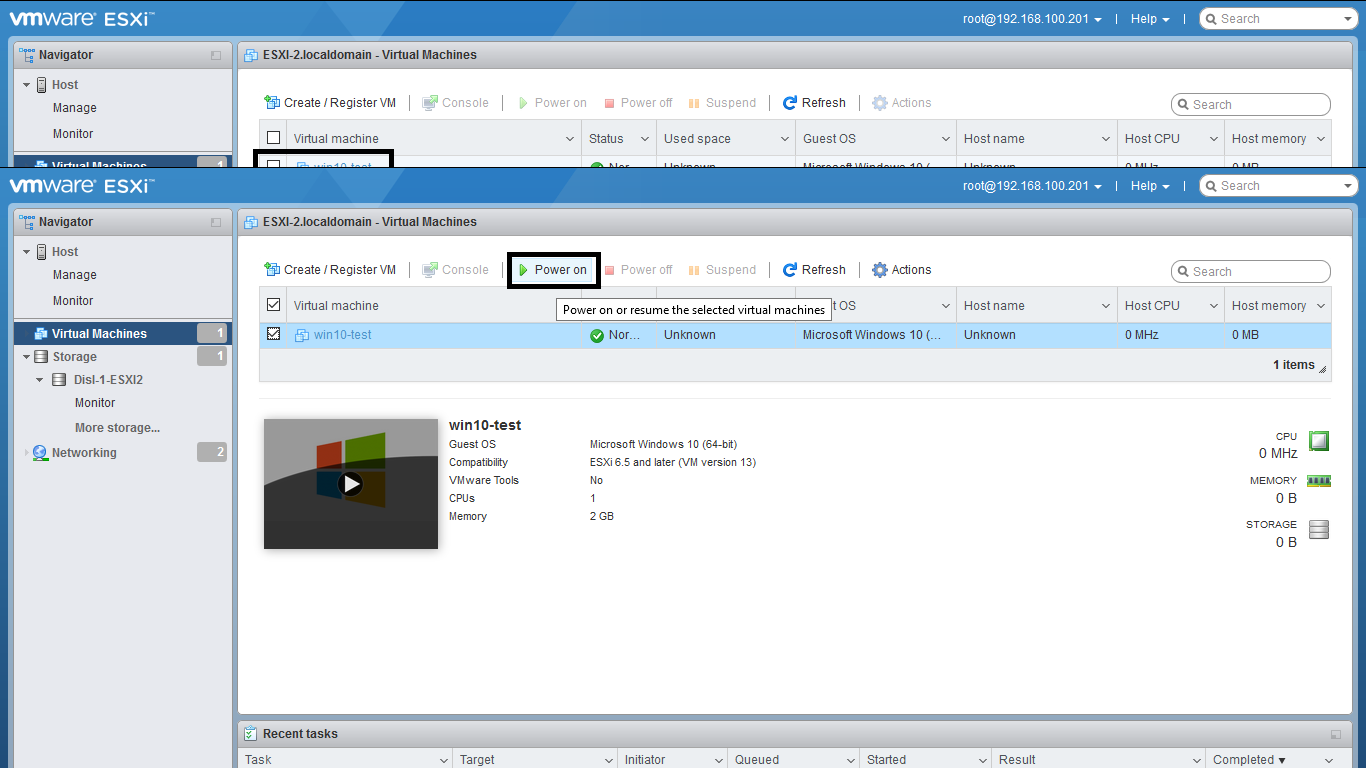Click the Networking globe icon in Navigator
Viewport: 1366px width, 768px height.
click(40, 453)
